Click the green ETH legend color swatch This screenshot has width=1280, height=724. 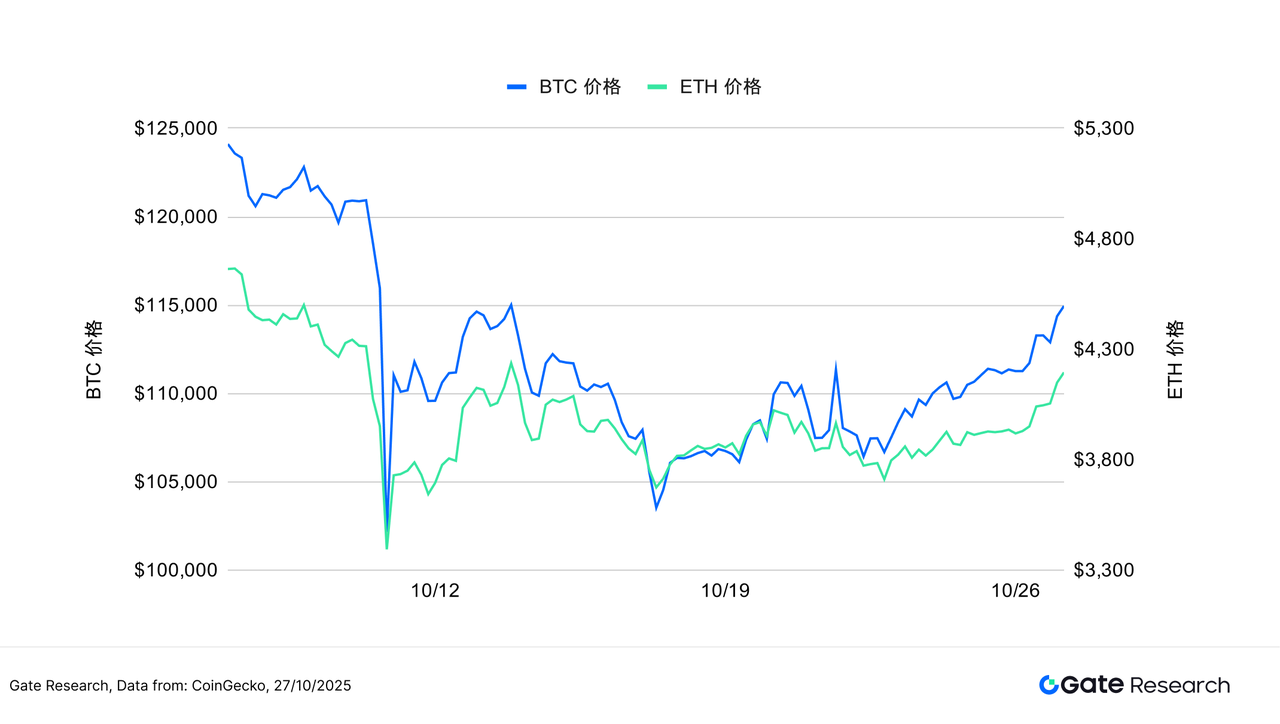point(657,87)
